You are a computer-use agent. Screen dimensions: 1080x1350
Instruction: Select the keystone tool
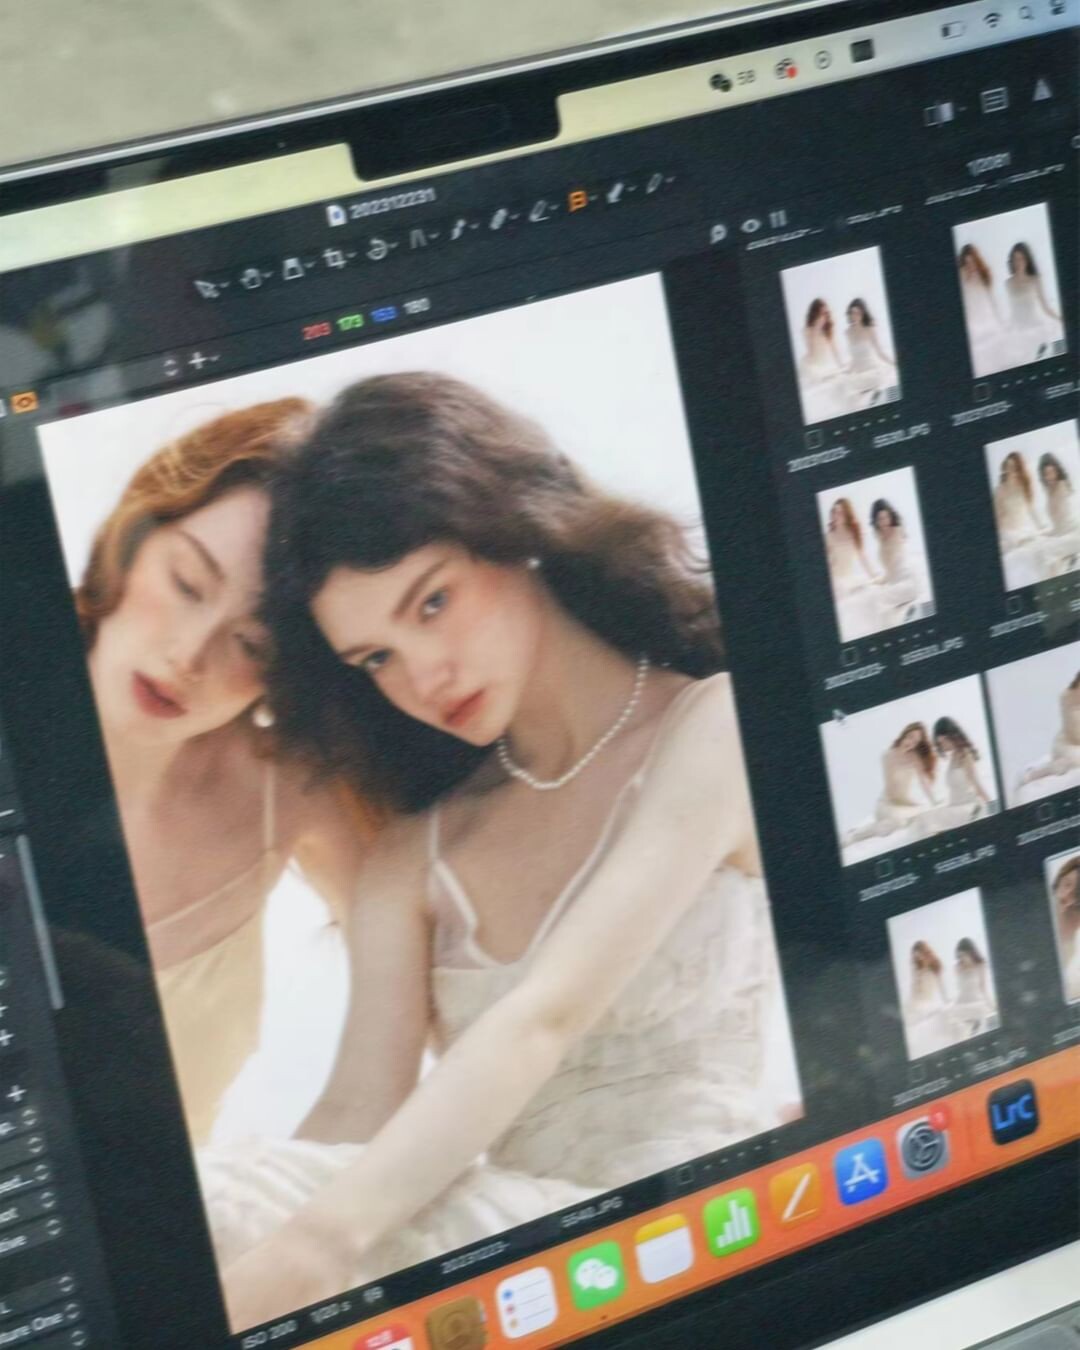(x=418, y=239)
